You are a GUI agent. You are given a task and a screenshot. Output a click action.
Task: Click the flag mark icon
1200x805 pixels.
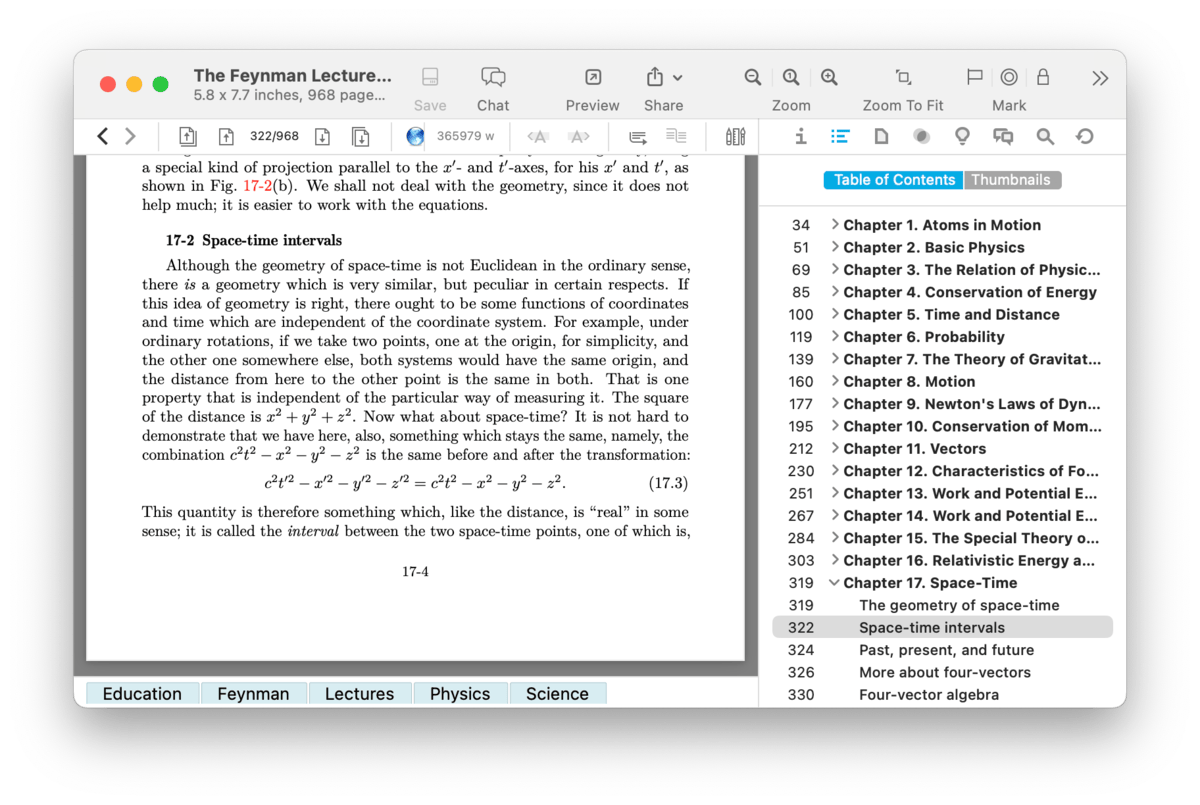pos(974,78)
